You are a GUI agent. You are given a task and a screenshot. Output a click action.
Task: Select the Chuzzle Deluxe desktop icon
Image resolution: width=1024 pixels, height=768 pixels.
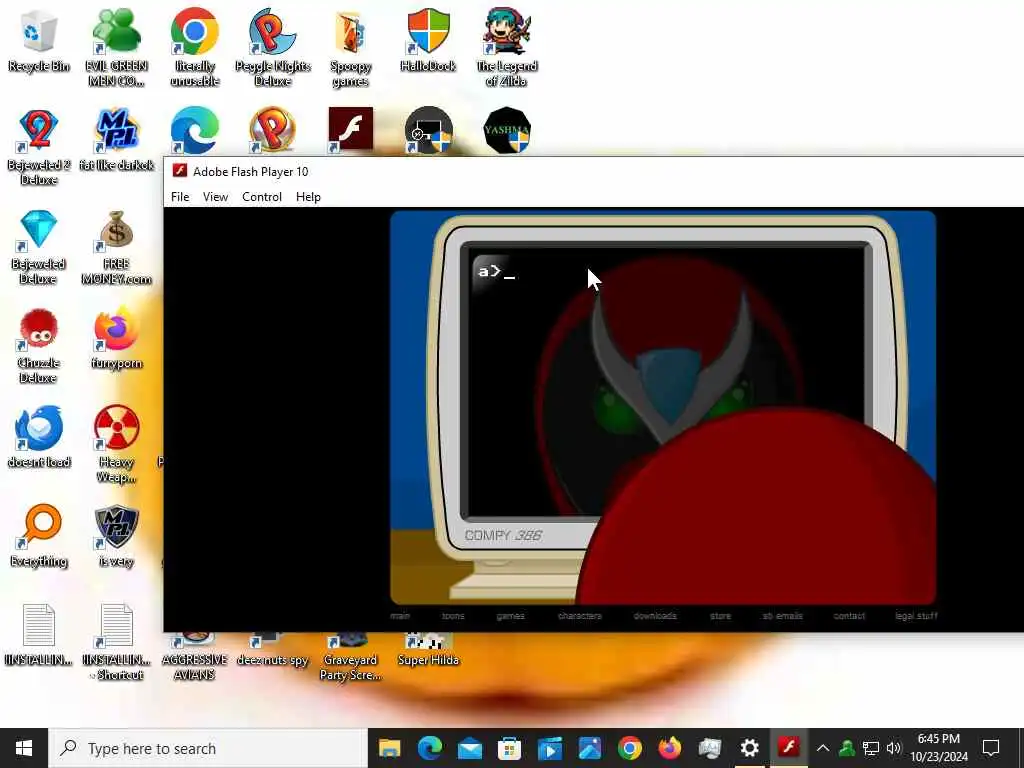pos(39,346)
